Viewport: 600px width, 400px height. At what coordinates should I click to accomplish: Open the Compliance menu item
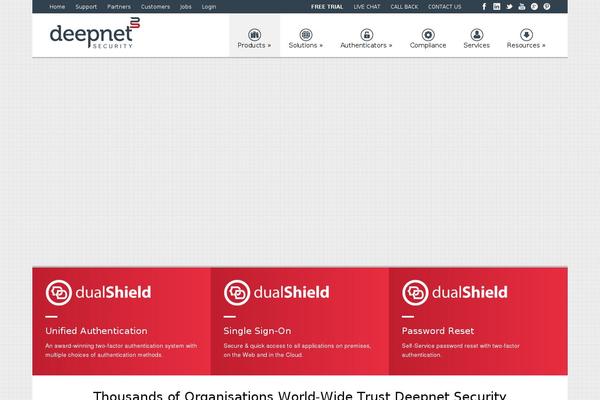428,45
